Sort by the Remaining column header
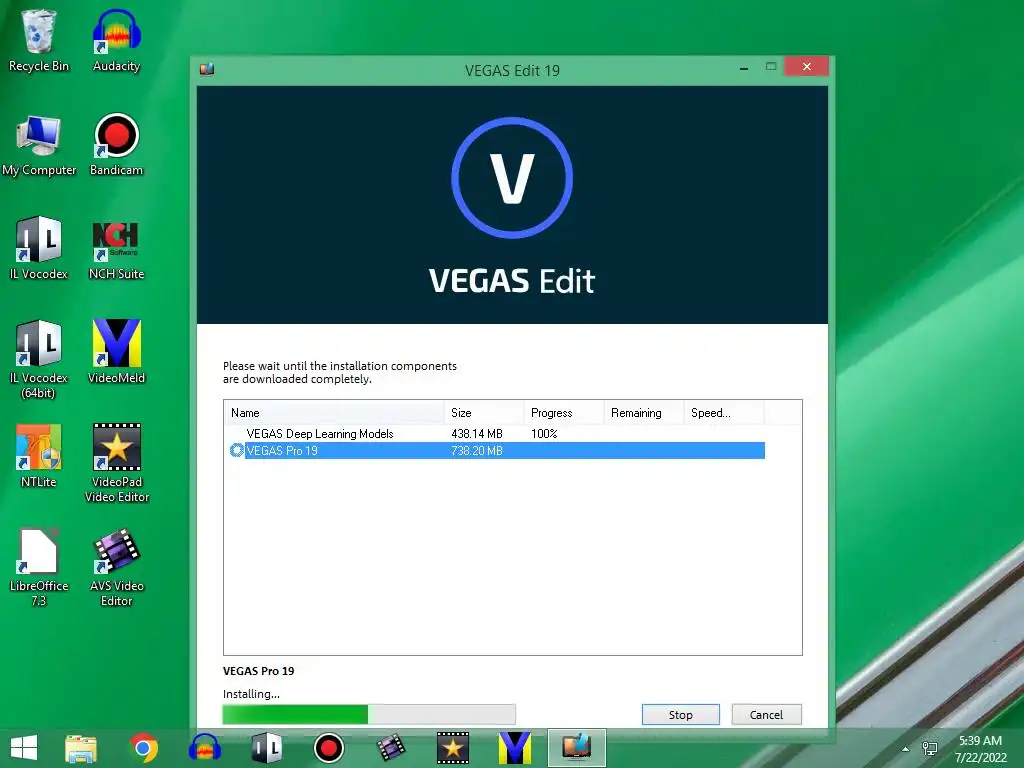 click(x=644, y=413)
